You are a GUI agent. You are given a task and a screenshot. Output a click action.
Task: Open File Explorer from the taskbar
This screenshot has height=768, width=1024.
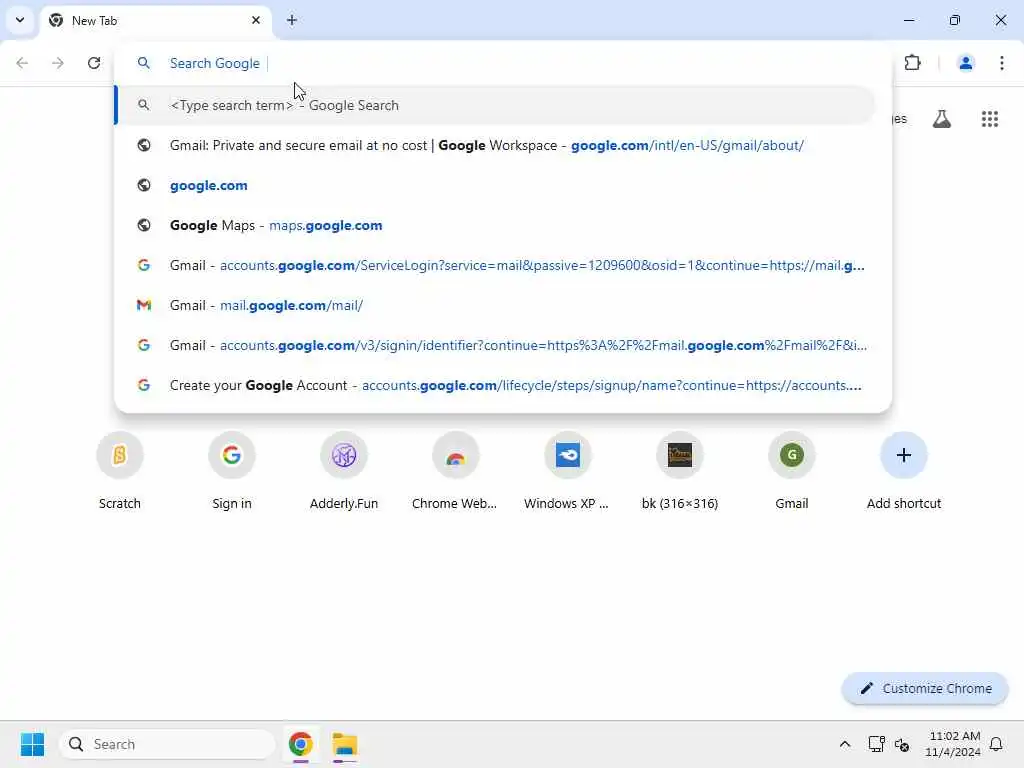point(345,744)
